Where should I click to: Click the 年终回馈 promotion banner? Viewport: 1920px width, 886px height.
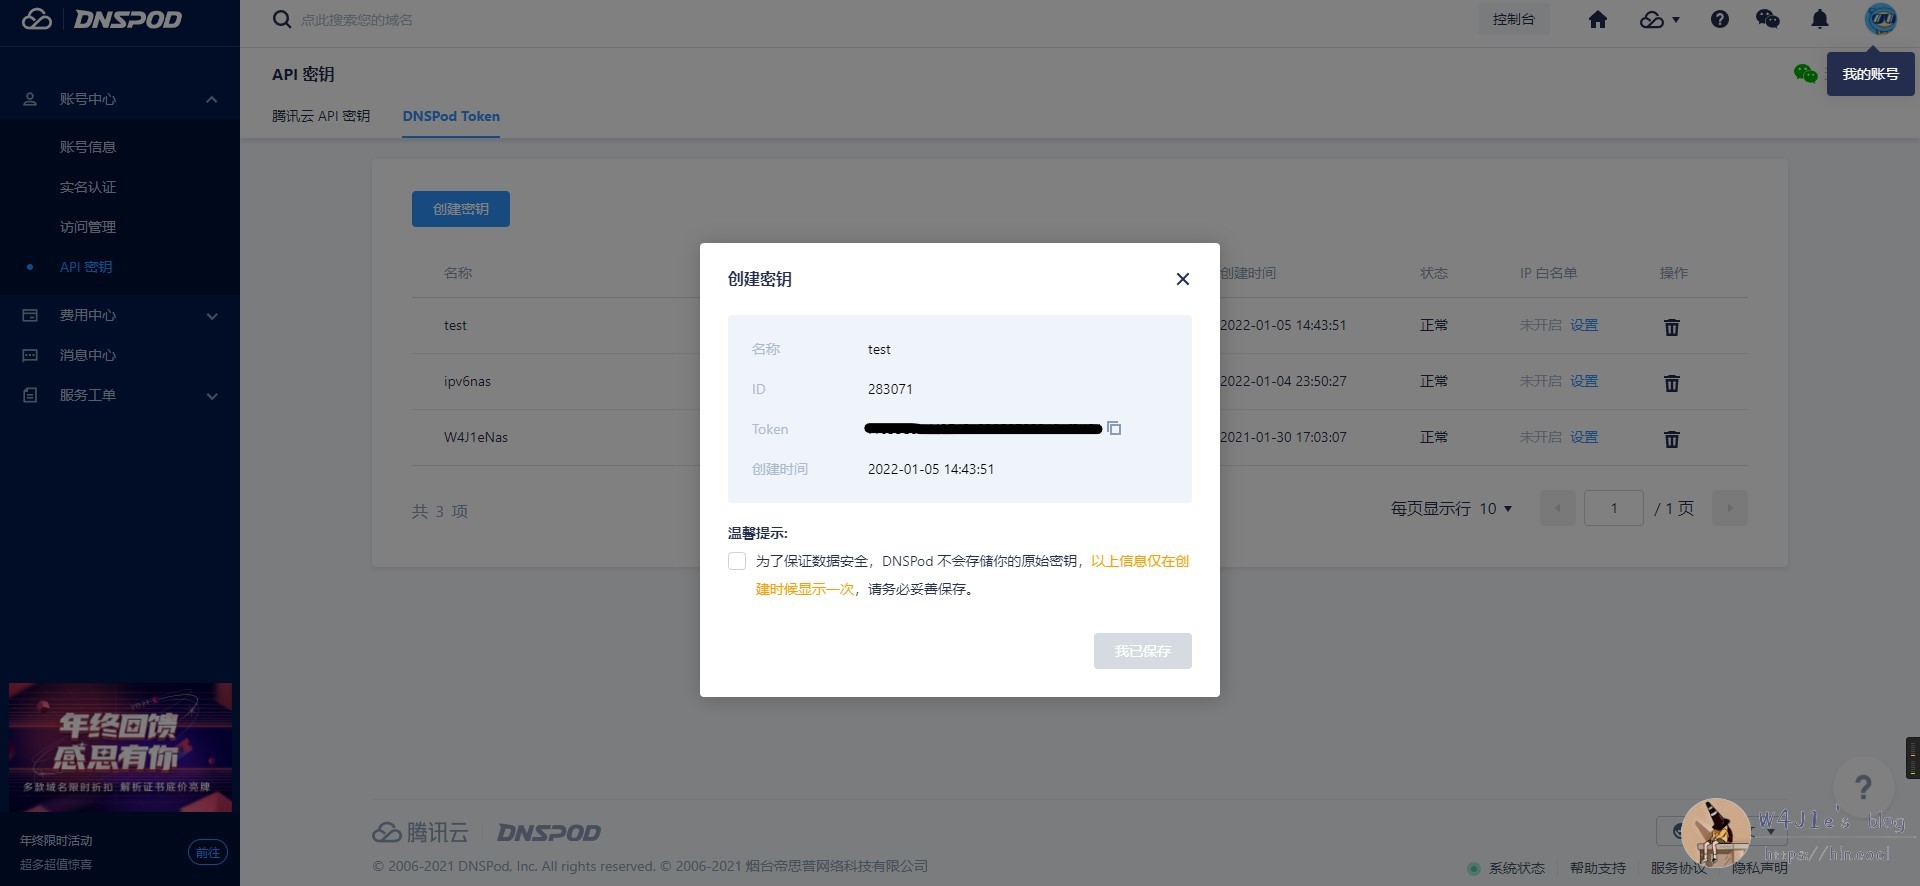tap(120, 747)
